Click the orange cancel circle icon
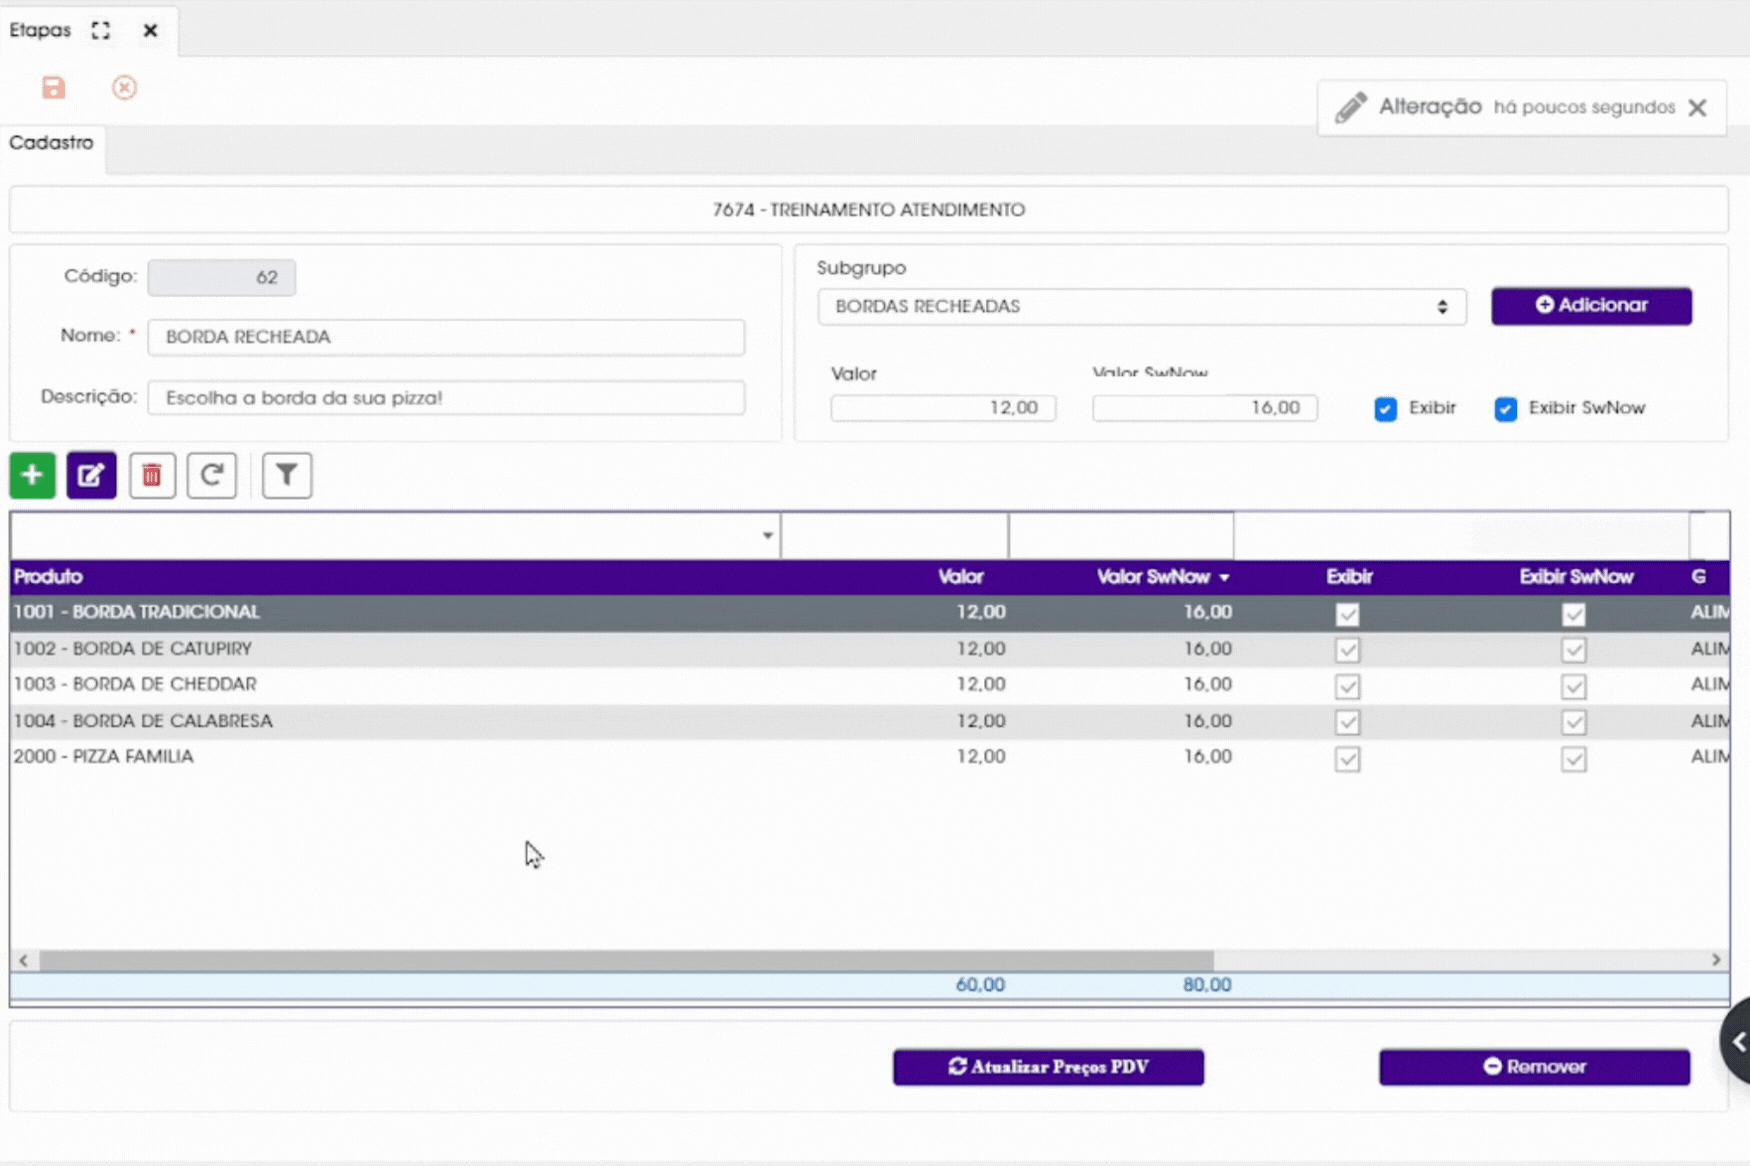The width and height of the screenshot is (1750, 1166). (x=124, y=88)
